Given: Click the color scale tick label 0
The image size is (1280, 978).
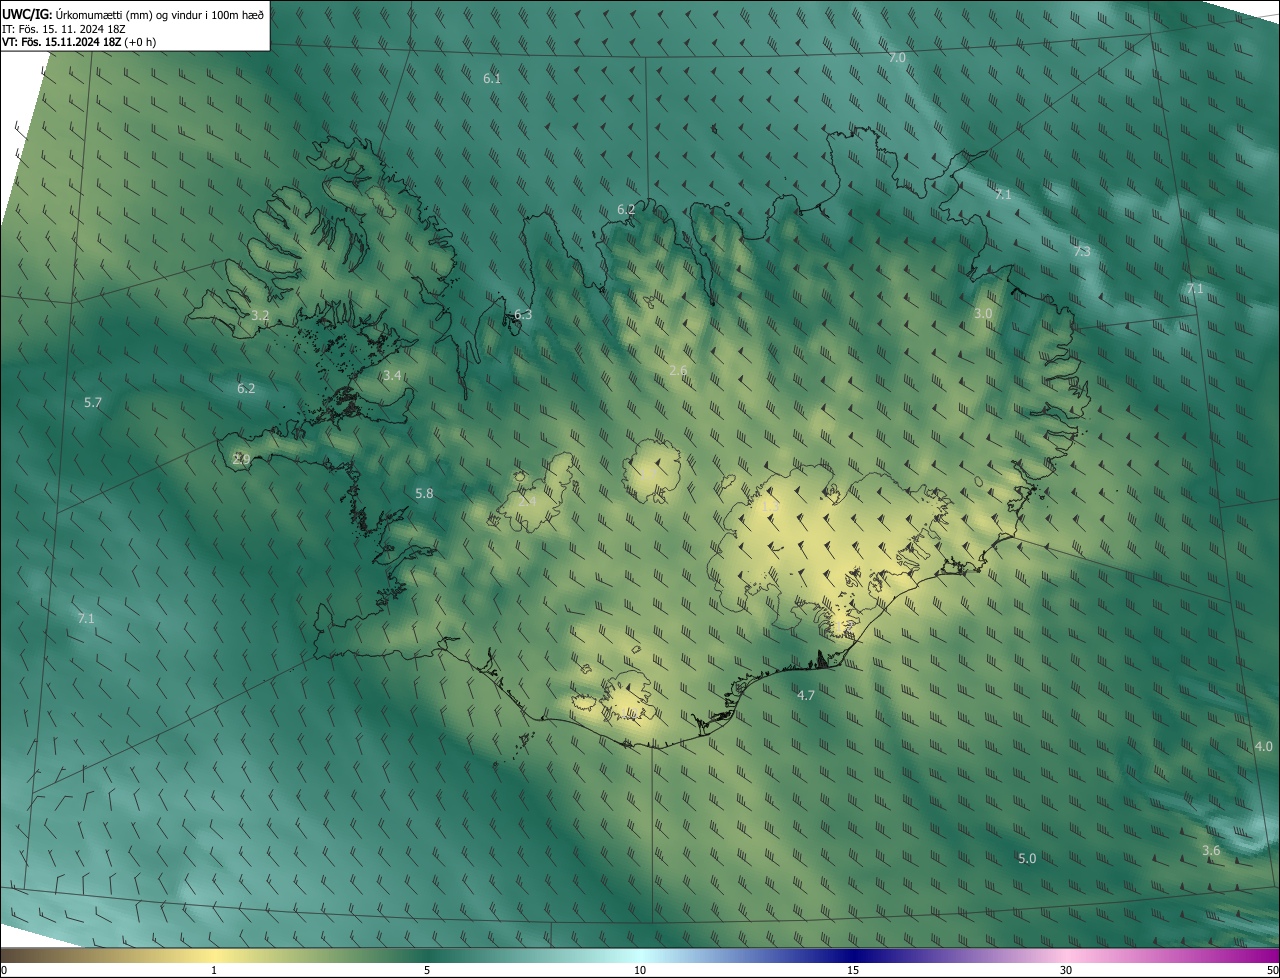Looking at the screenshot, I should tap(4, 971).
